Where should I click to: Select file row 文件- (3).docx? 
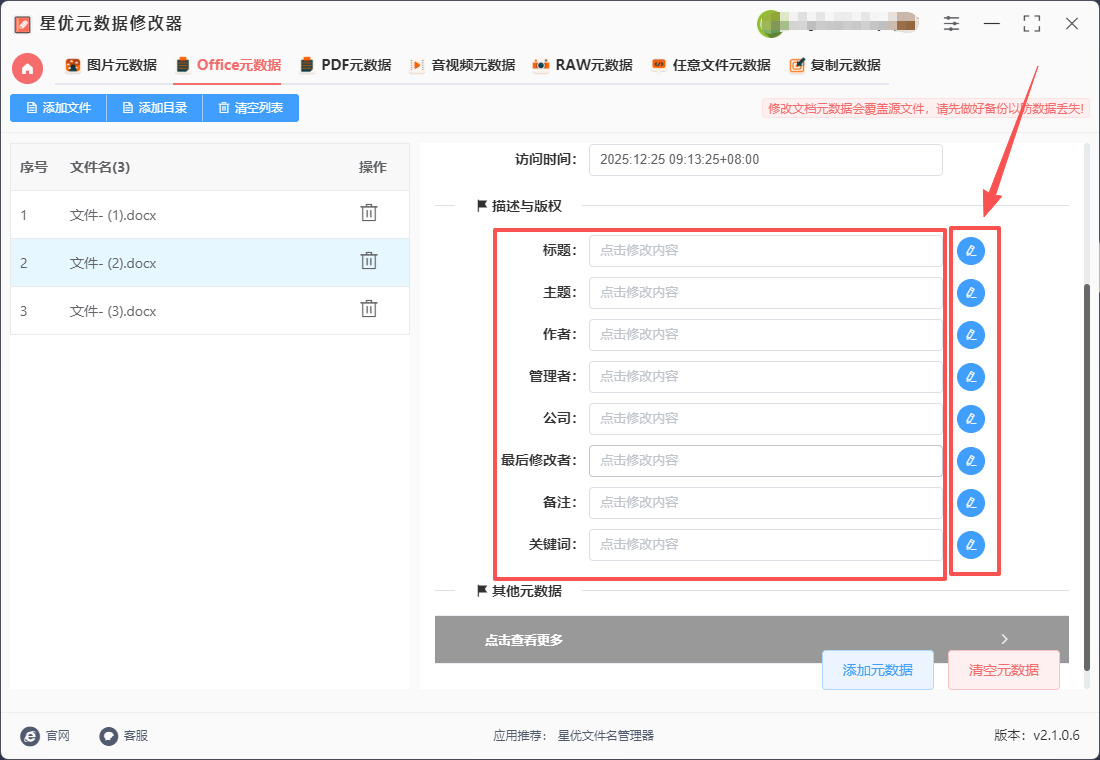click(x=210, y=310)
